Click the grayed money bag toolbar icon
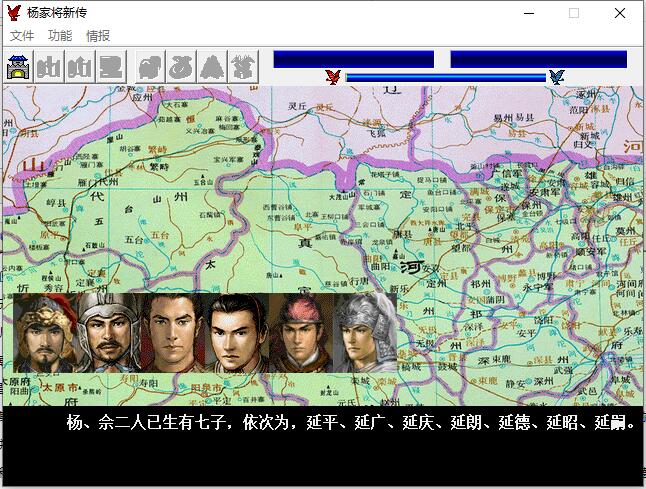 pos(182,67)
